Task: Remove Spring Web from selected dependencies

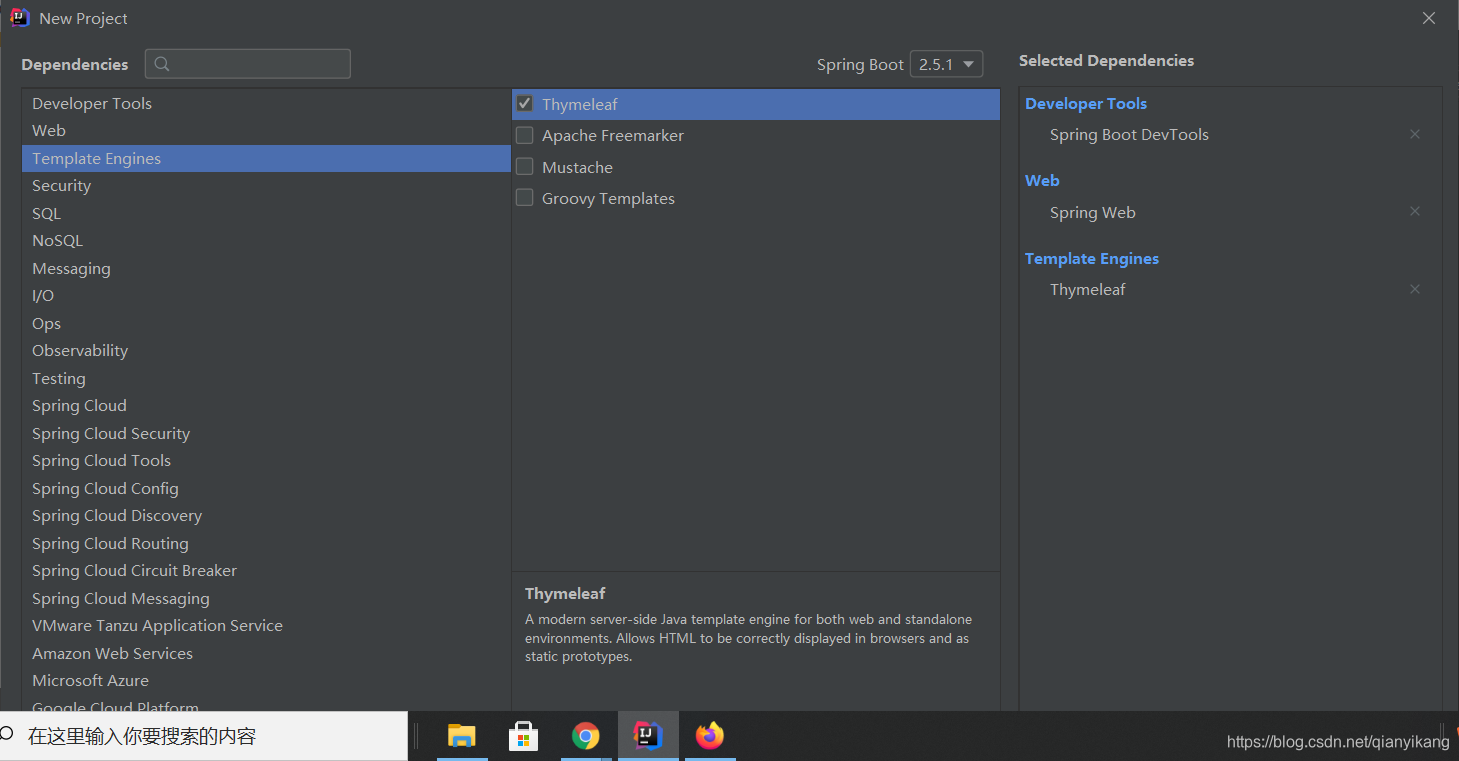Action: click(x=1415, y=211)
